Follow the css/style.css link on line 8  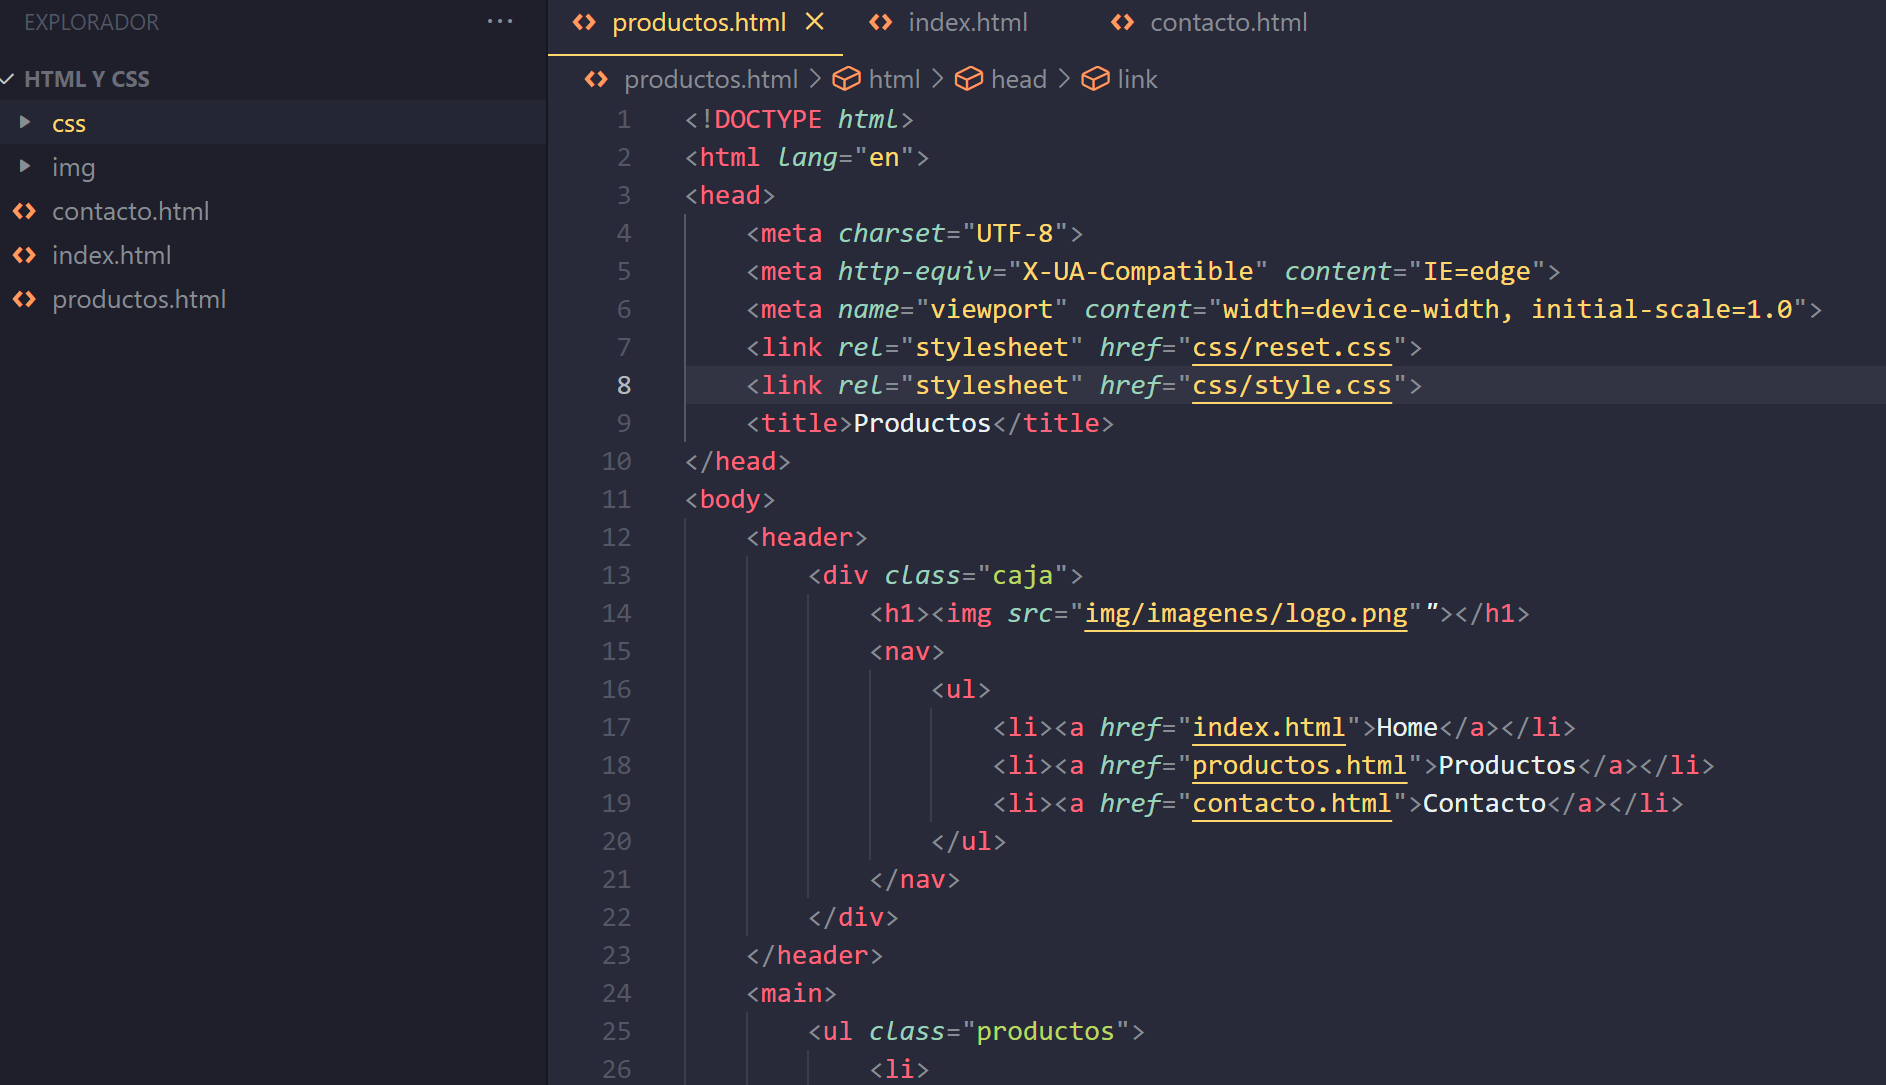coord(1292,385)
